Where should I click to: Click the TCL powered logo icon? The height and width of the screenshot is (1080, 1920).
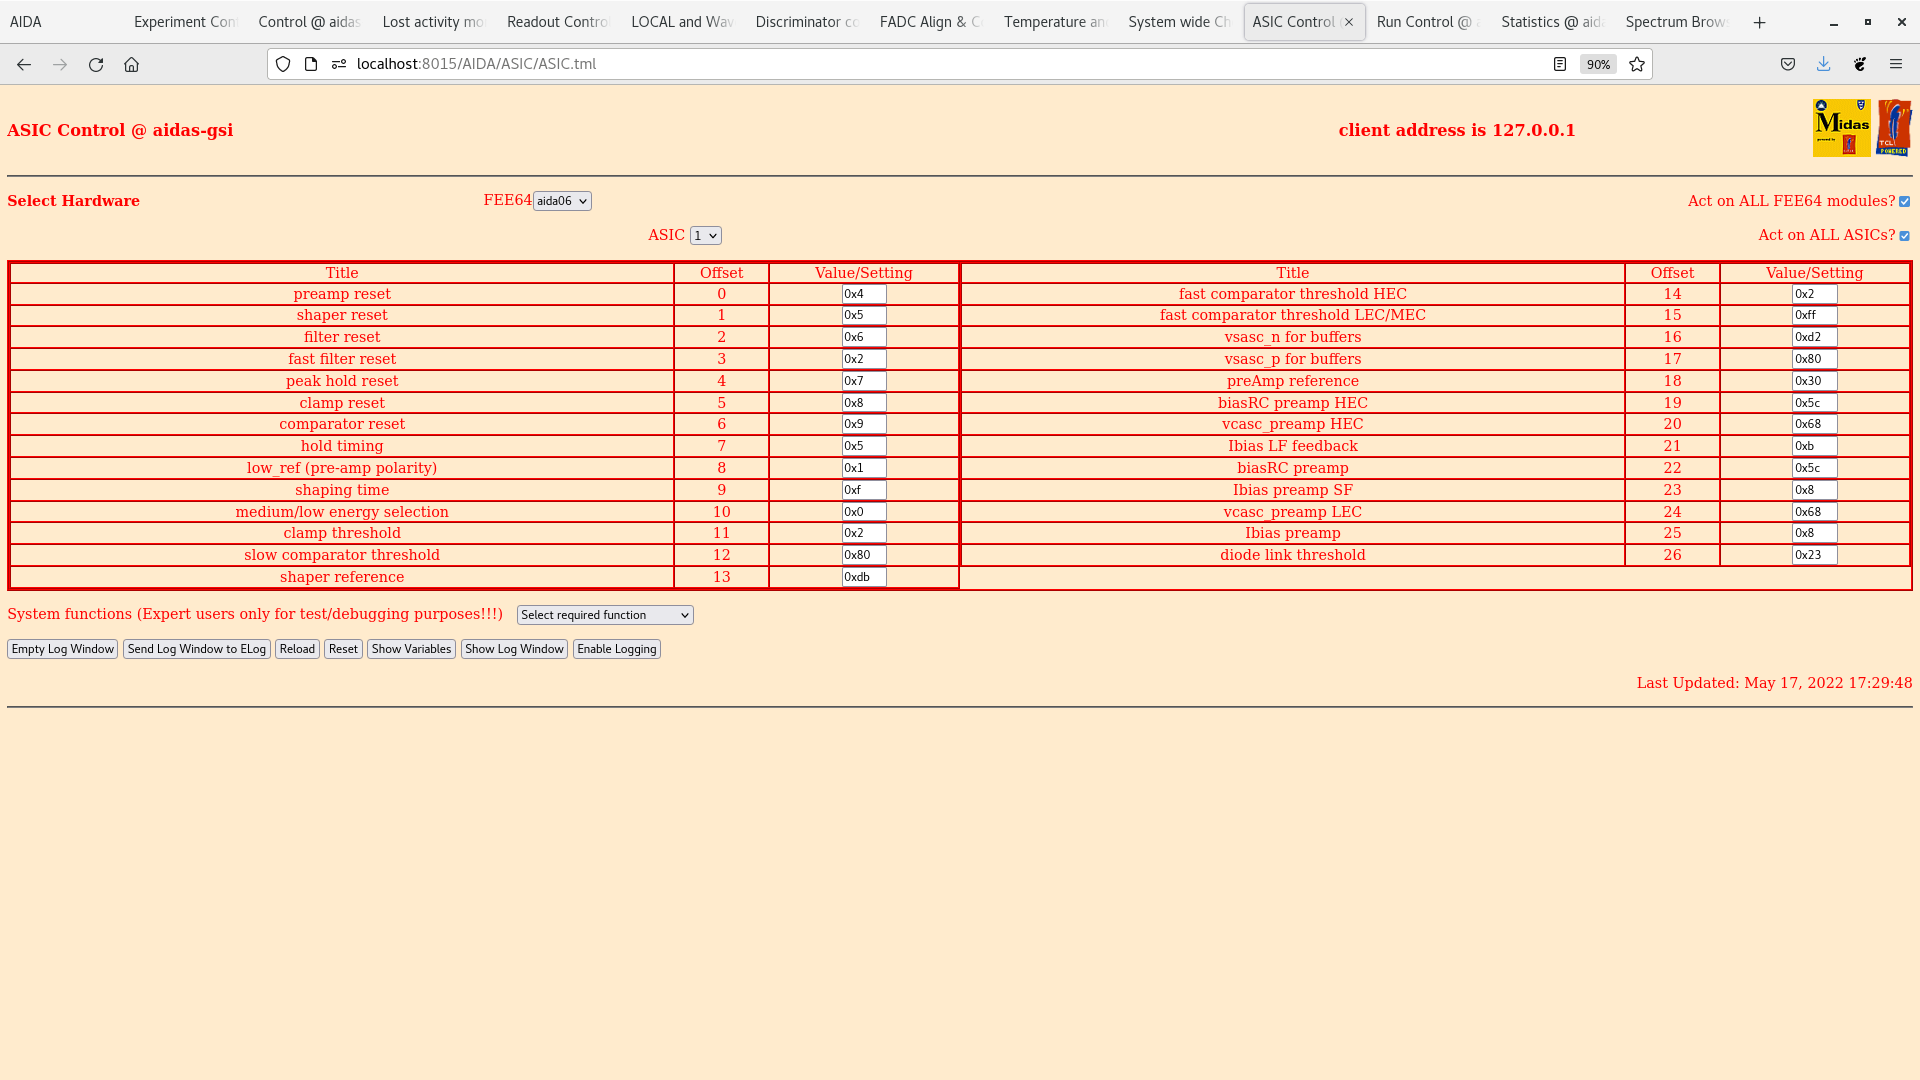coord(1894,128)
